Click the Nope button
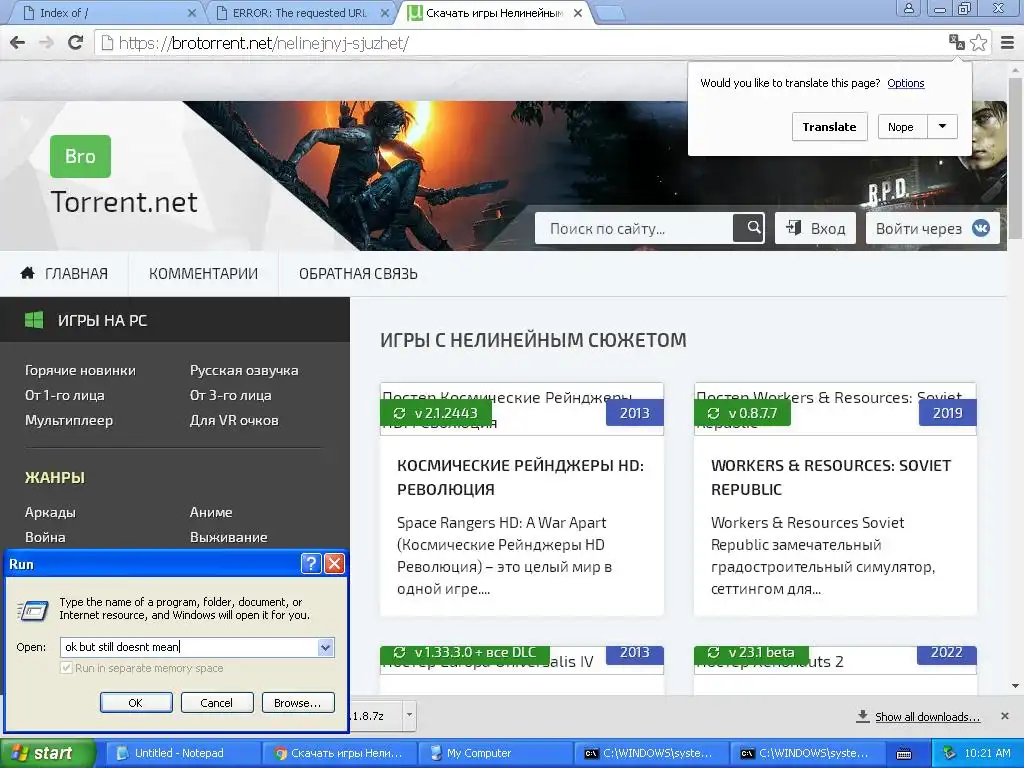The image size is (1024, 768). [x=901, y=127]
